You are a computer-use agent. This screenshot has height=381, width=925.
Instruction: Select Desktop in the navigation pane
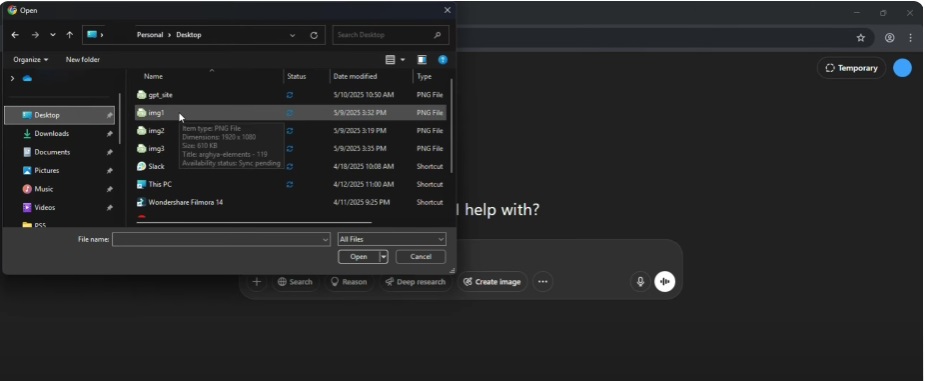click(x=59, y=115)
